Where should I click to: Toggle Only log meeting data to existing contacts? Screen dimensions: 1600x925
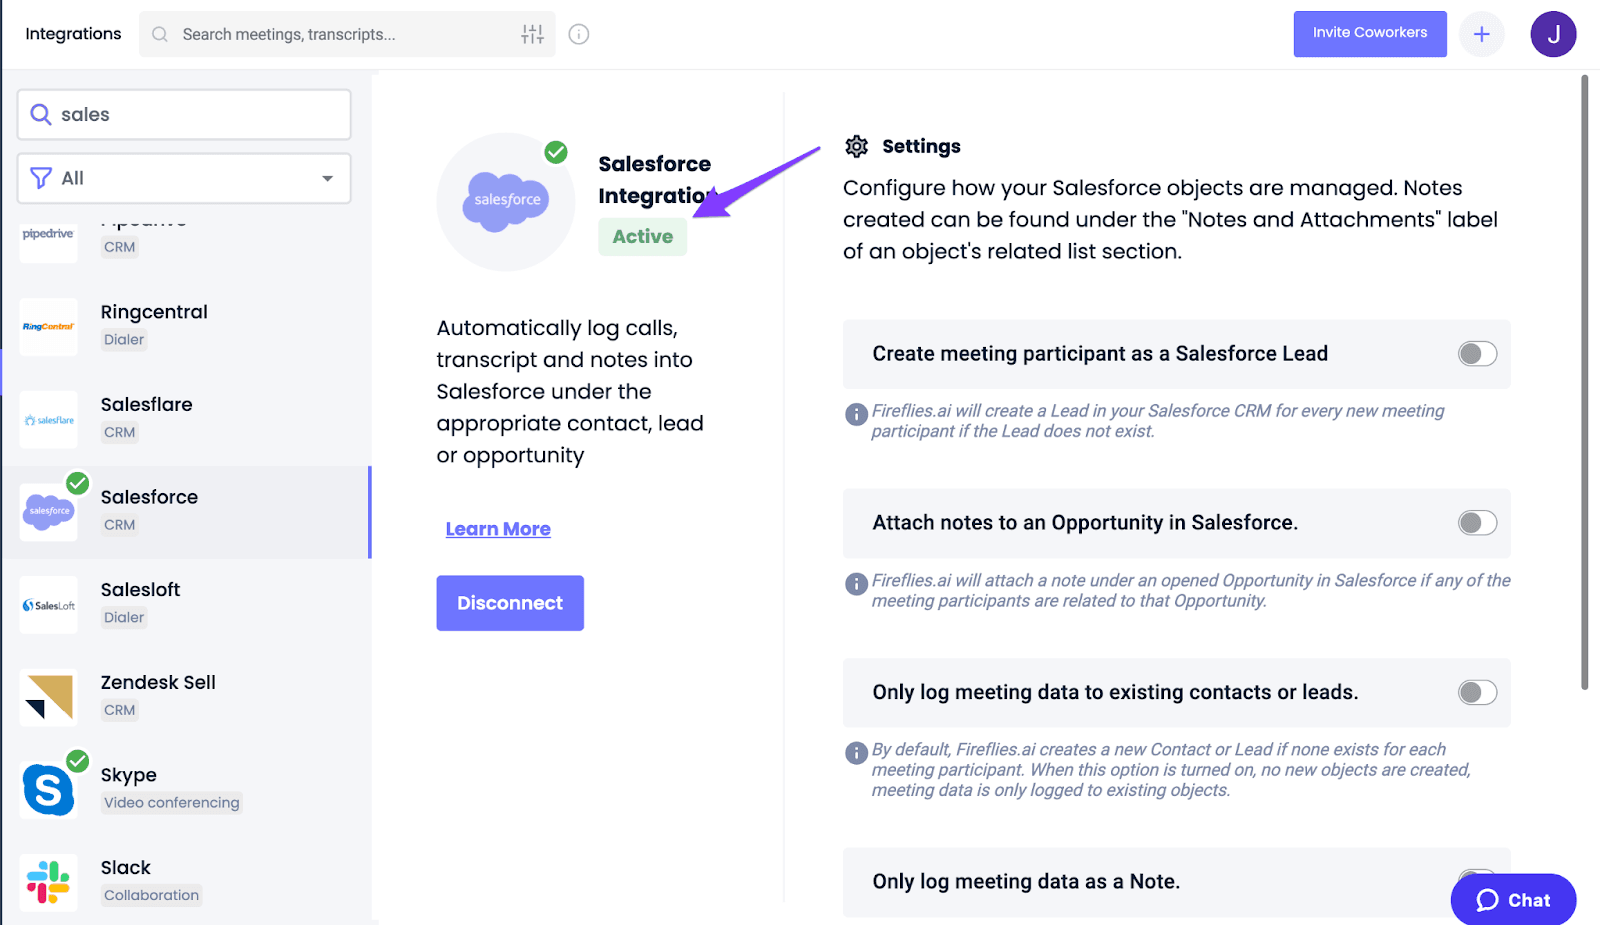(1477, 692)
